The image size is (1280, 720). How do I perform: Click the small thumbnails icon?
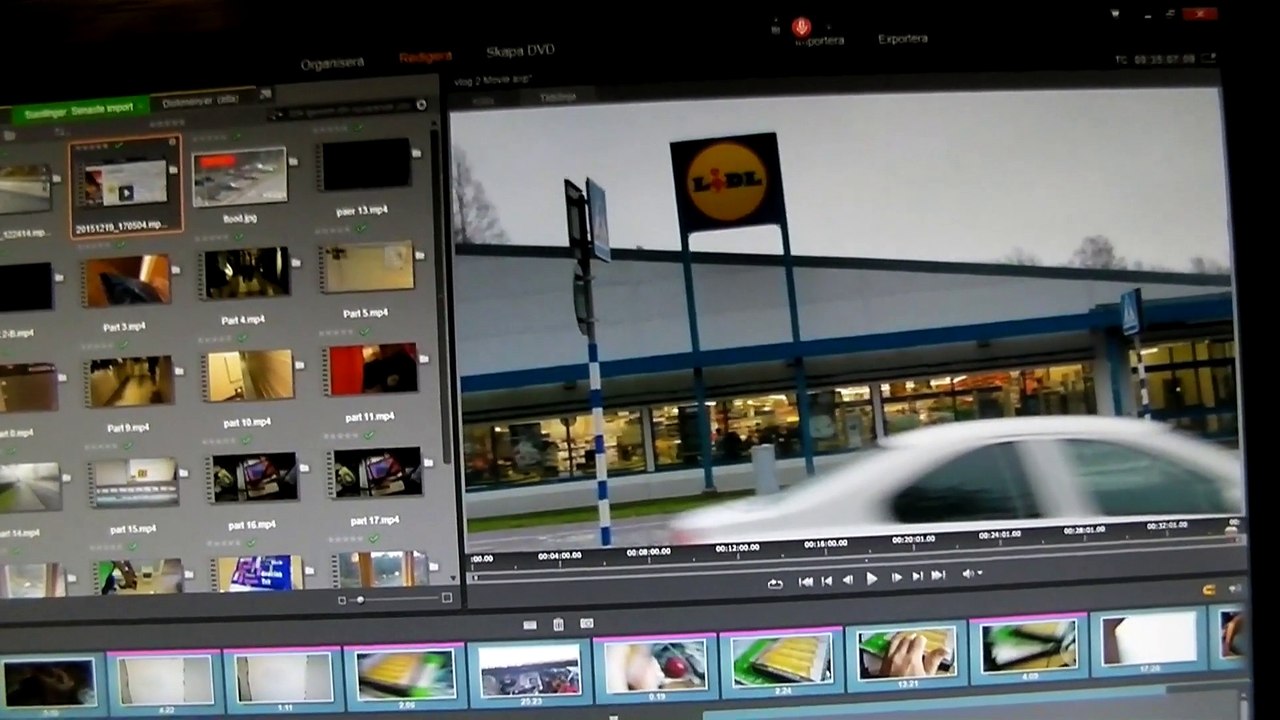[x=342, y=600]
